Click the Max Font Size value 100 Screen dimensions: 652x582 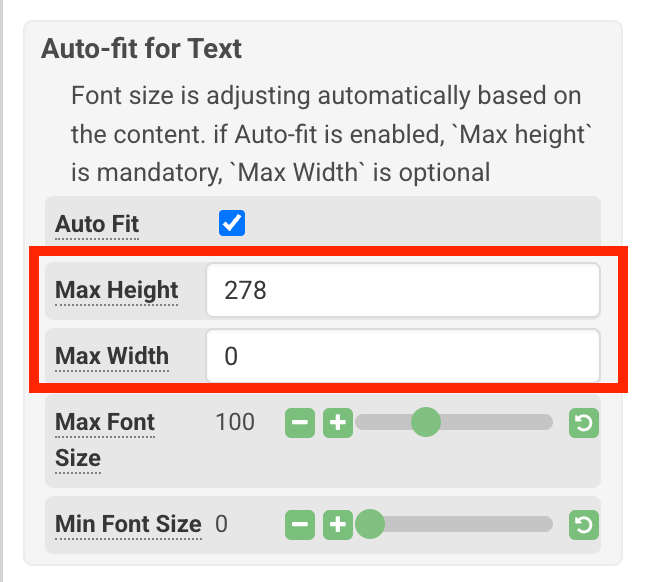[235, 422]
